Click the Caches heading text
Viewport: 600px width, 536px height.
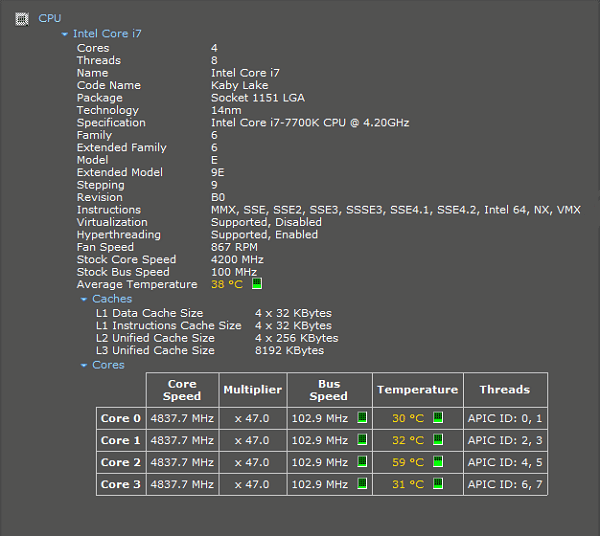(x=112, y=299)
